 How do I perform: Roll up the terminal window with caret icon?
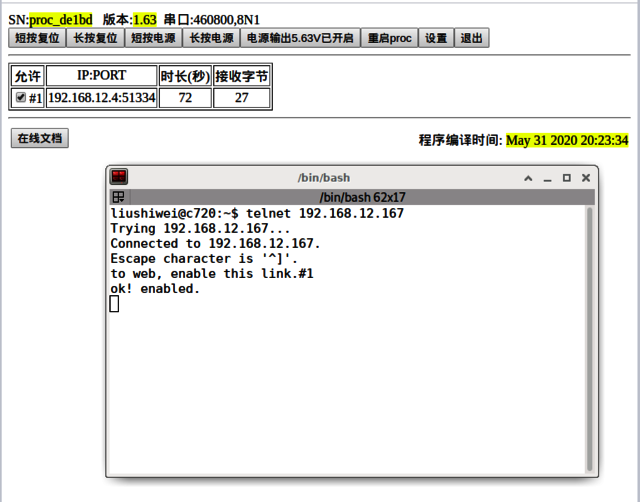pos(529,178)
